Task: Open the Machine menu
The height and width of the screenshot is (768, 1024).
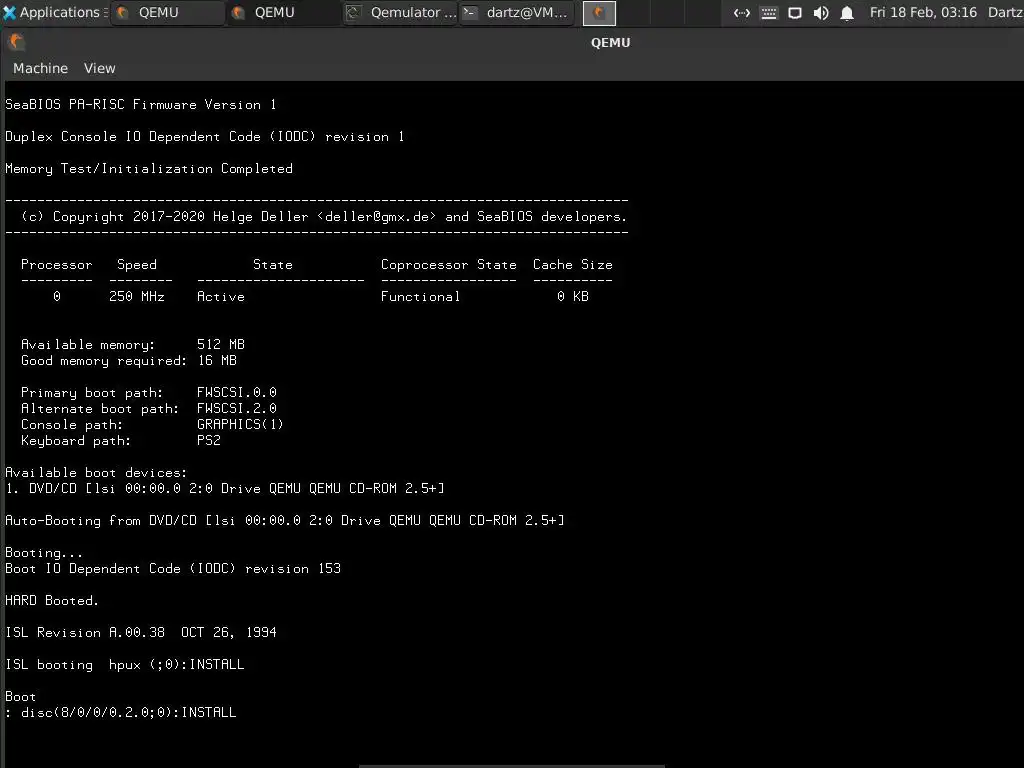Action: (40, 68)
